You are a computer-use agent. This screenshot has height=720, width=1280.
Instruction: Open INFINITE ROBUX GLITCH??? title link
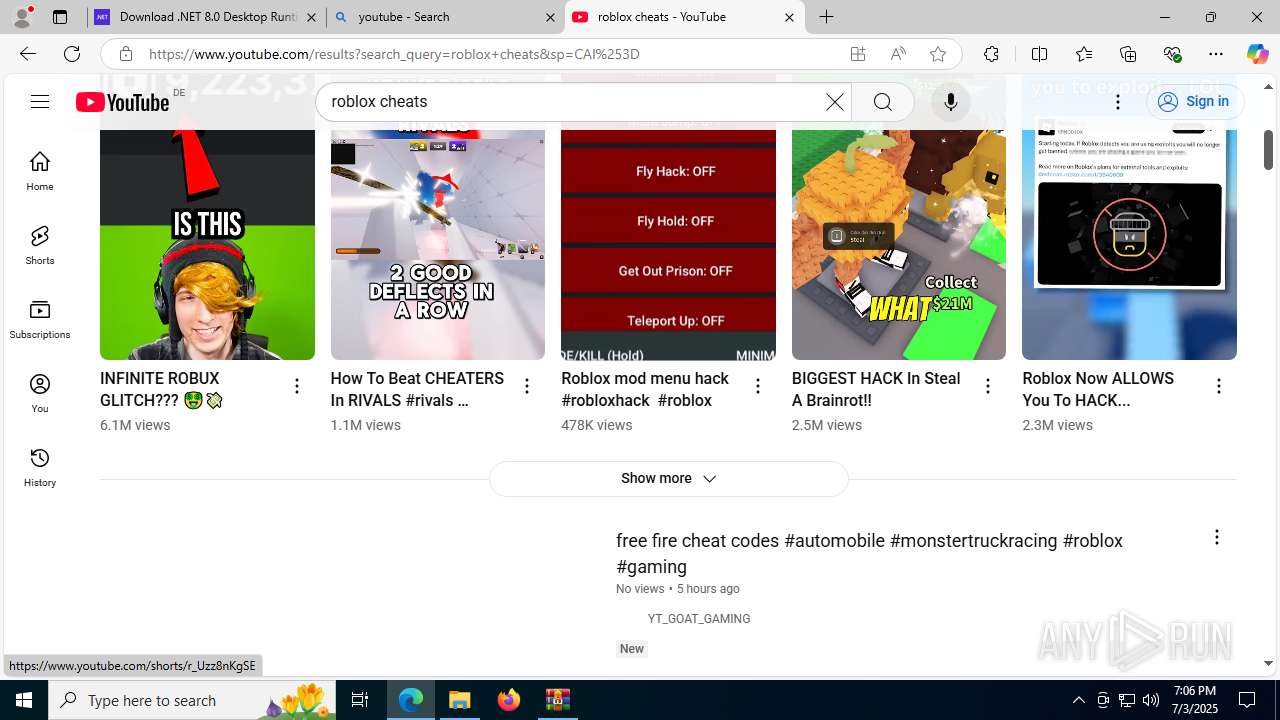(x=162, y=390)
